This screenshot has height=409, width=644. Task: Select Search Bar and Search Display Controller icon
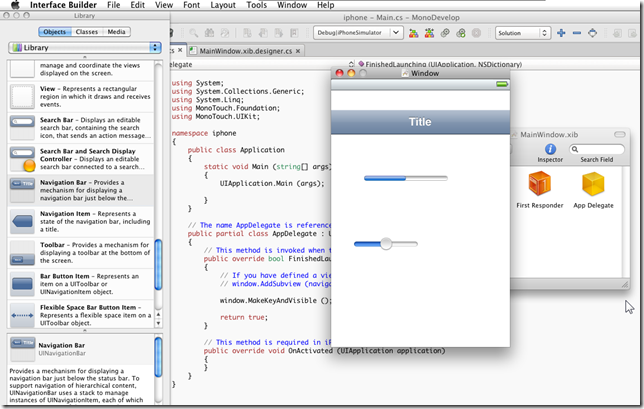click(x=22, y=159)
